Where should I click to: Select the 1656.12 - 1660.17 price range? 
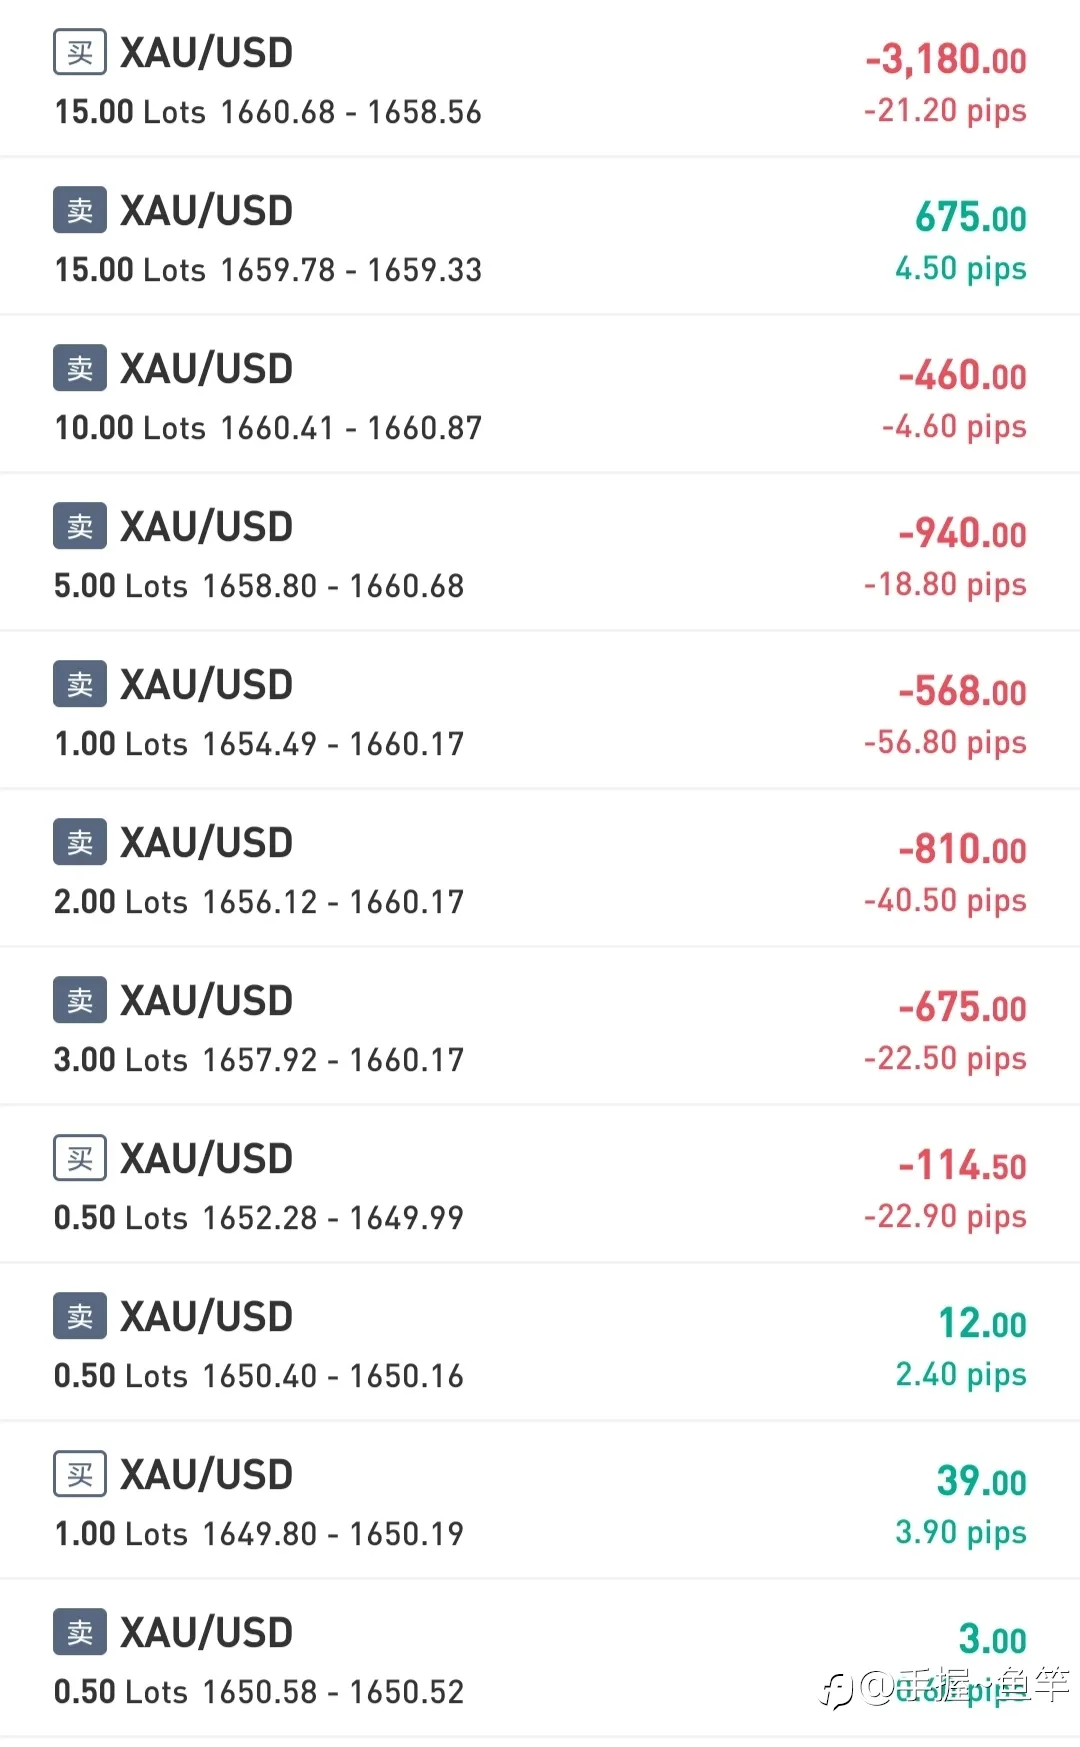[x=333, y=902]
